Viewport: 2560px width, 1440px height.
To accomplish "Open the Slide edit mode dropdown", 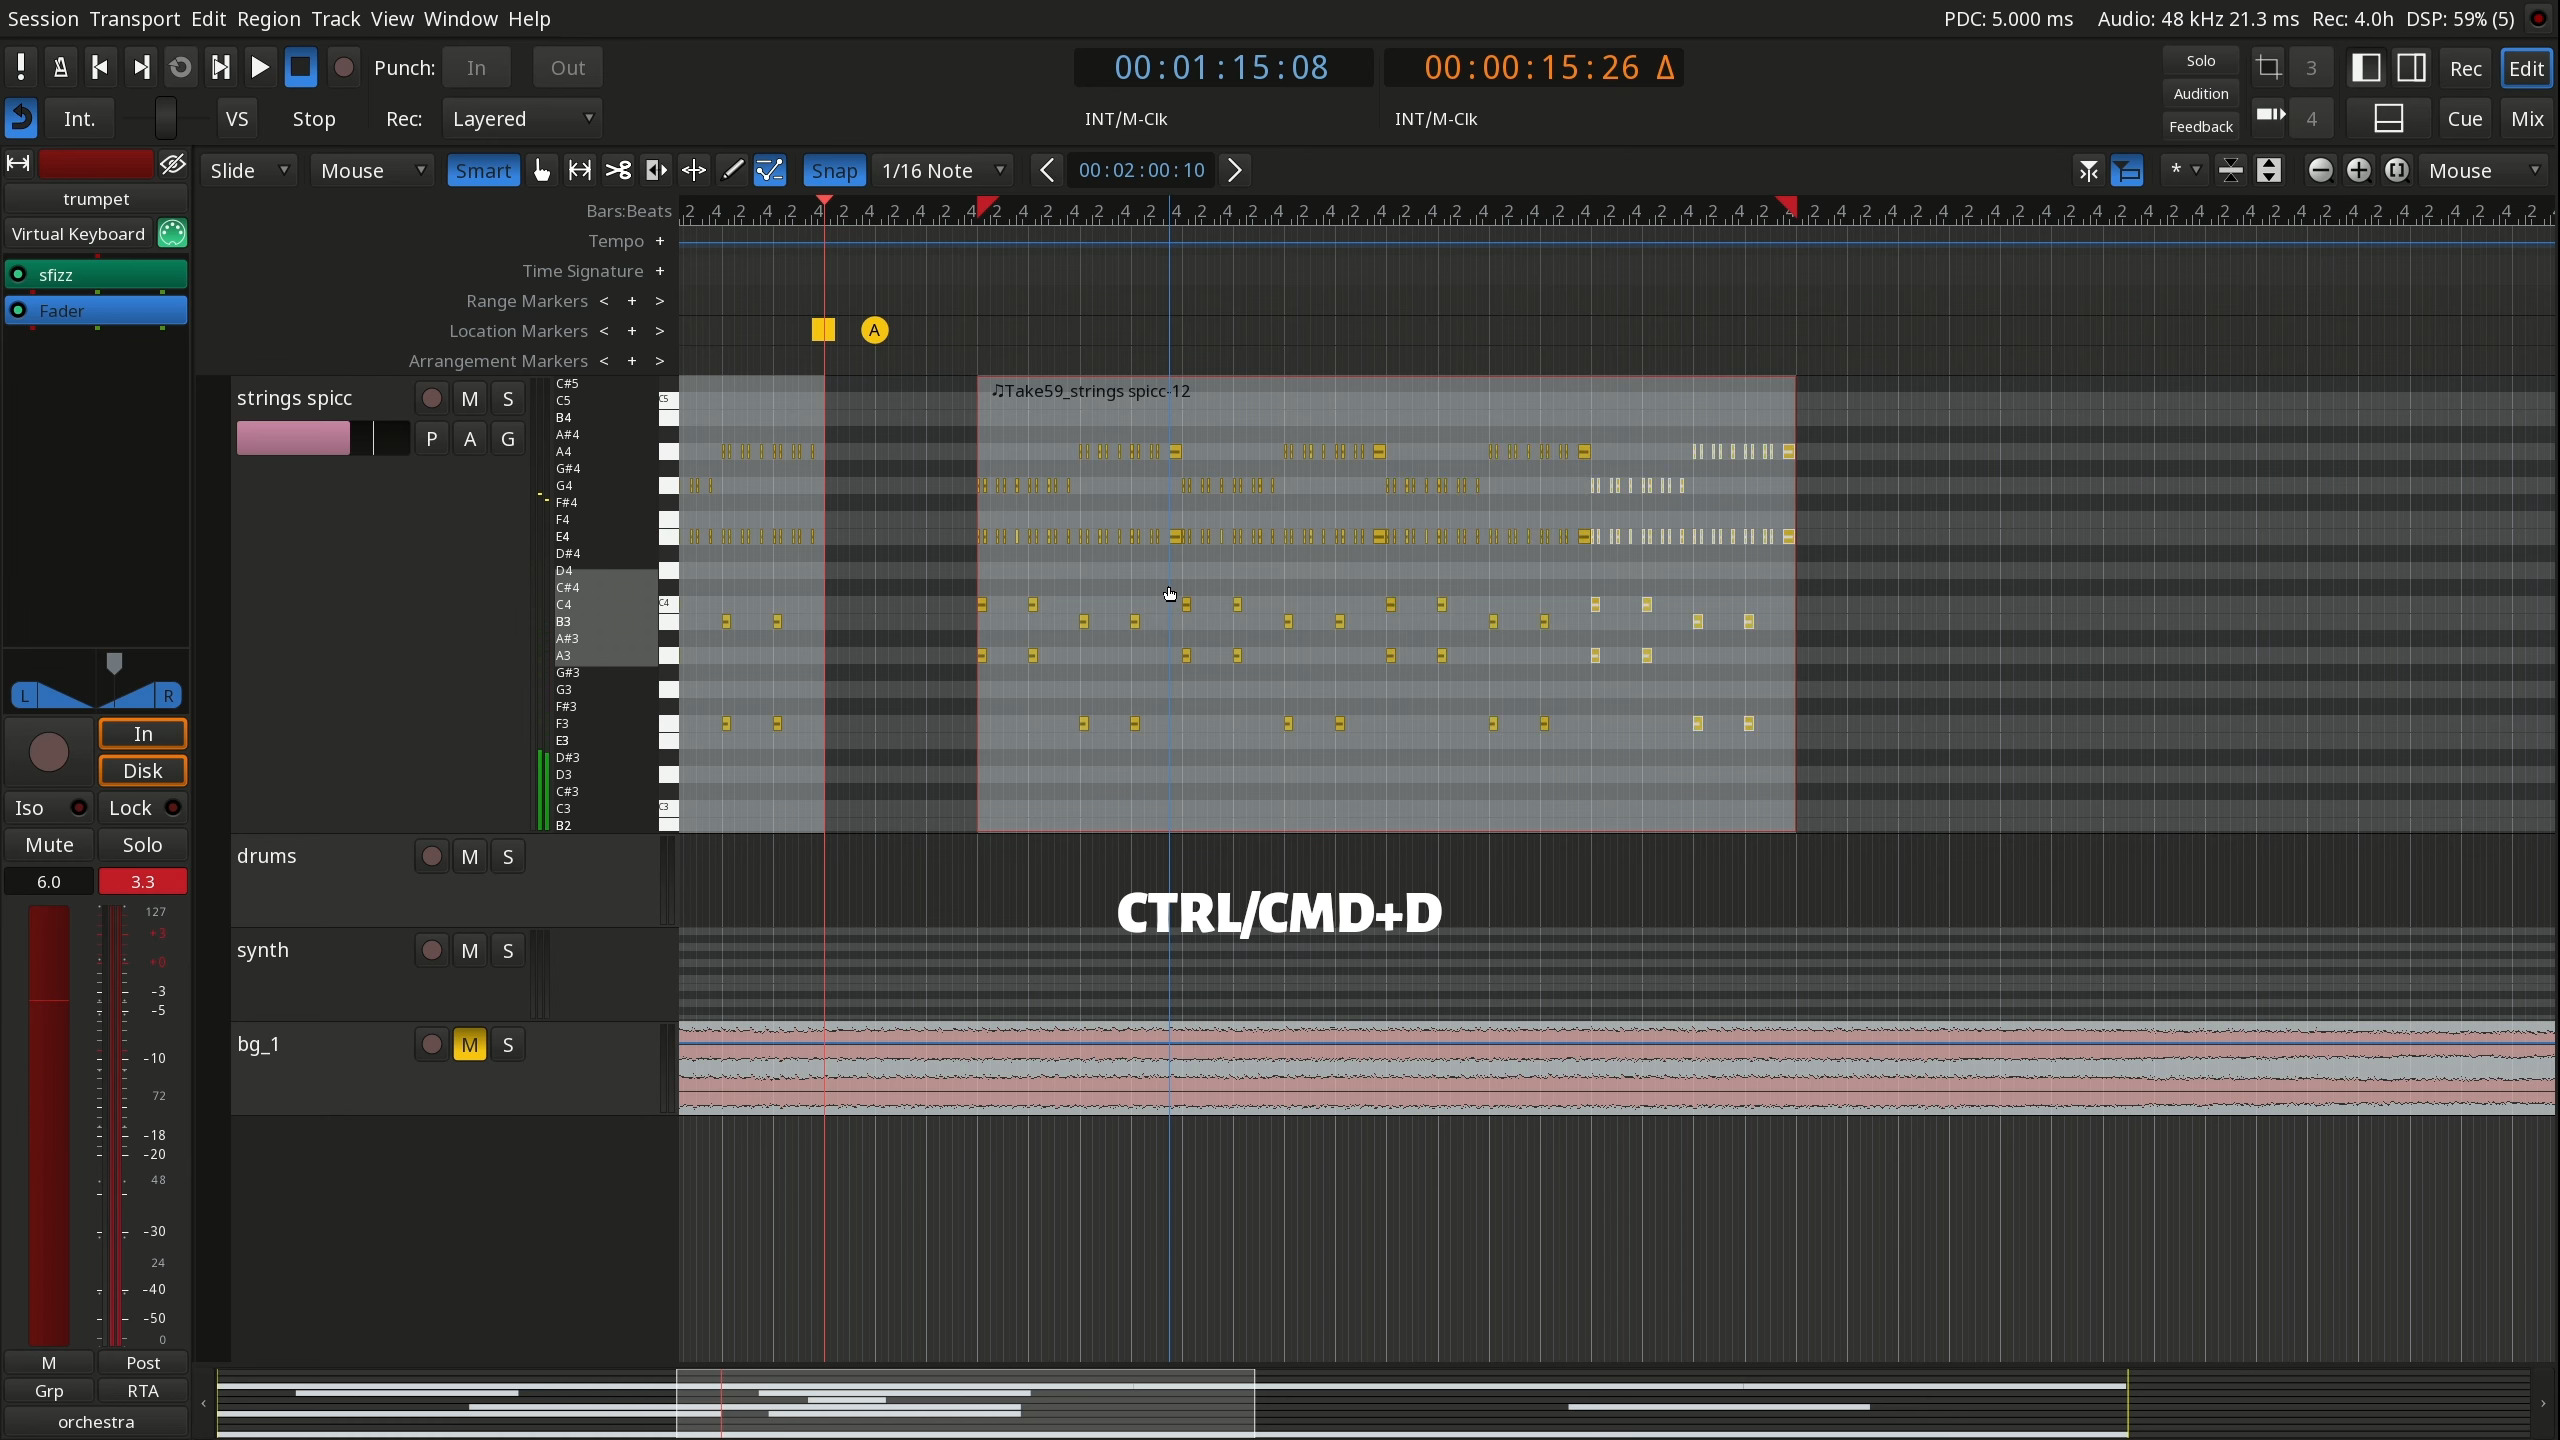I will 248,170.
